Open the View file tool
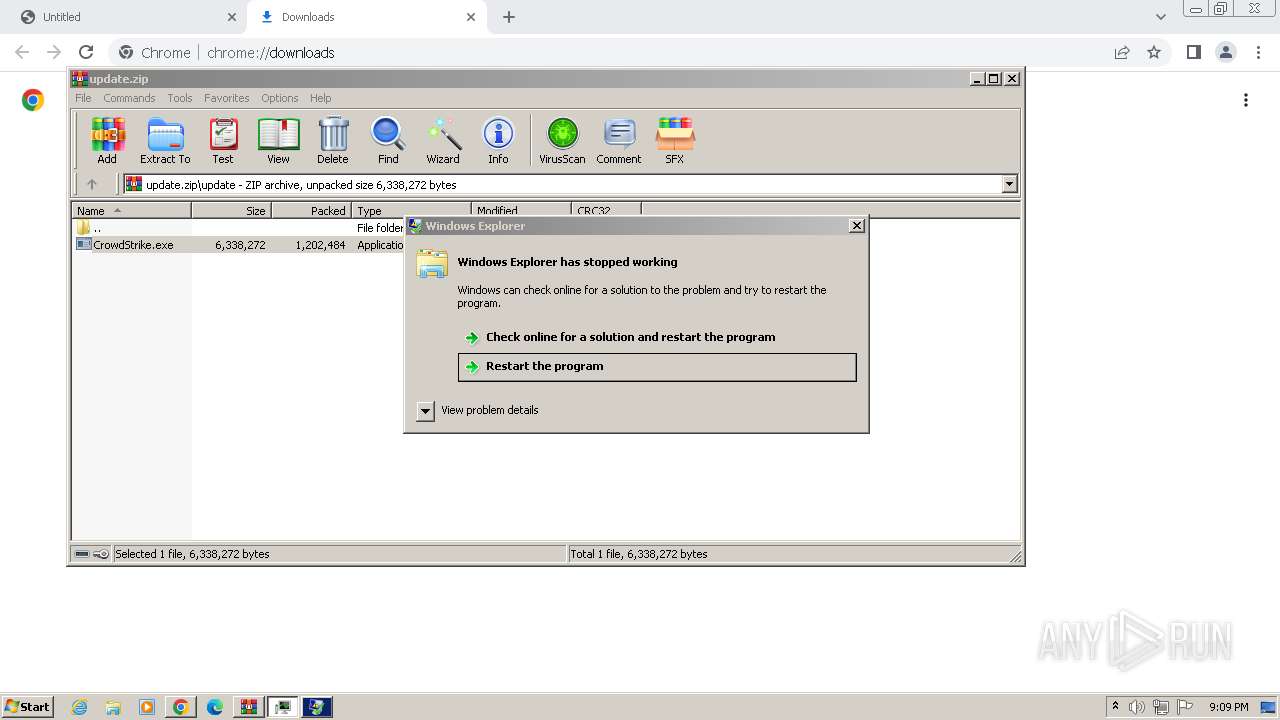The height and width of the screenshot is (720, 1280). [278, 140]
